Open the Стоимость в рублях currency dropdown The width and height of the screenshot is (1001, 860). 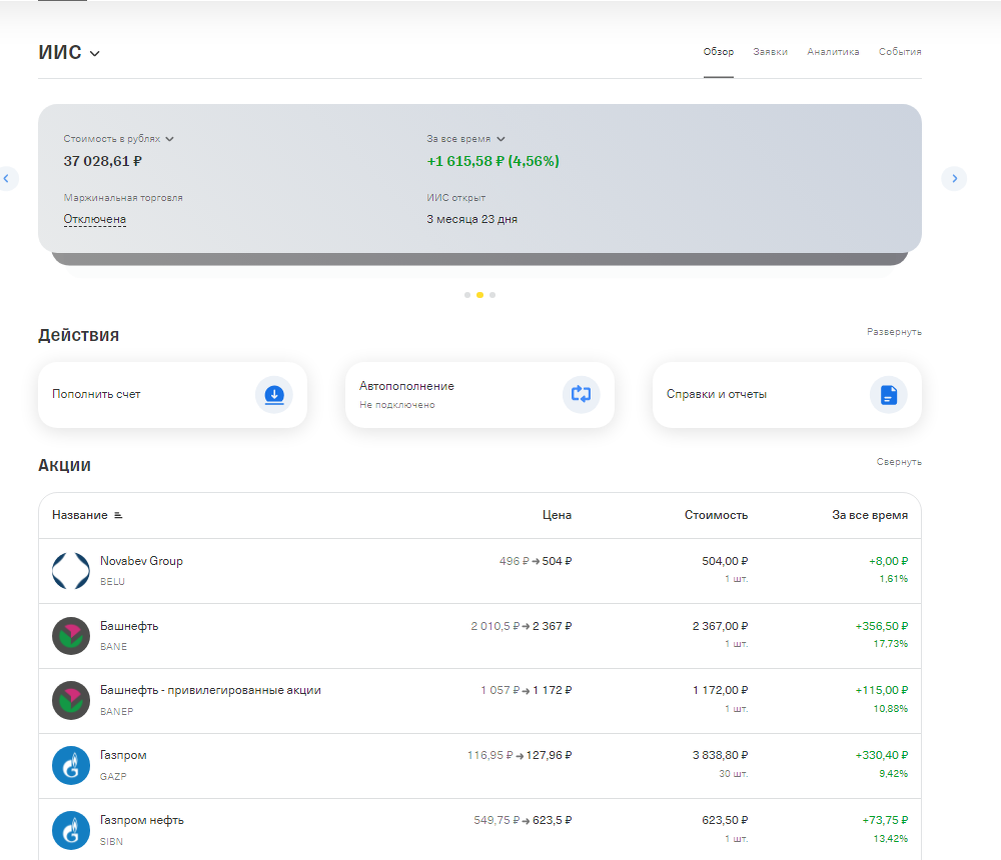pyautogui.click(x=119, y=139)
